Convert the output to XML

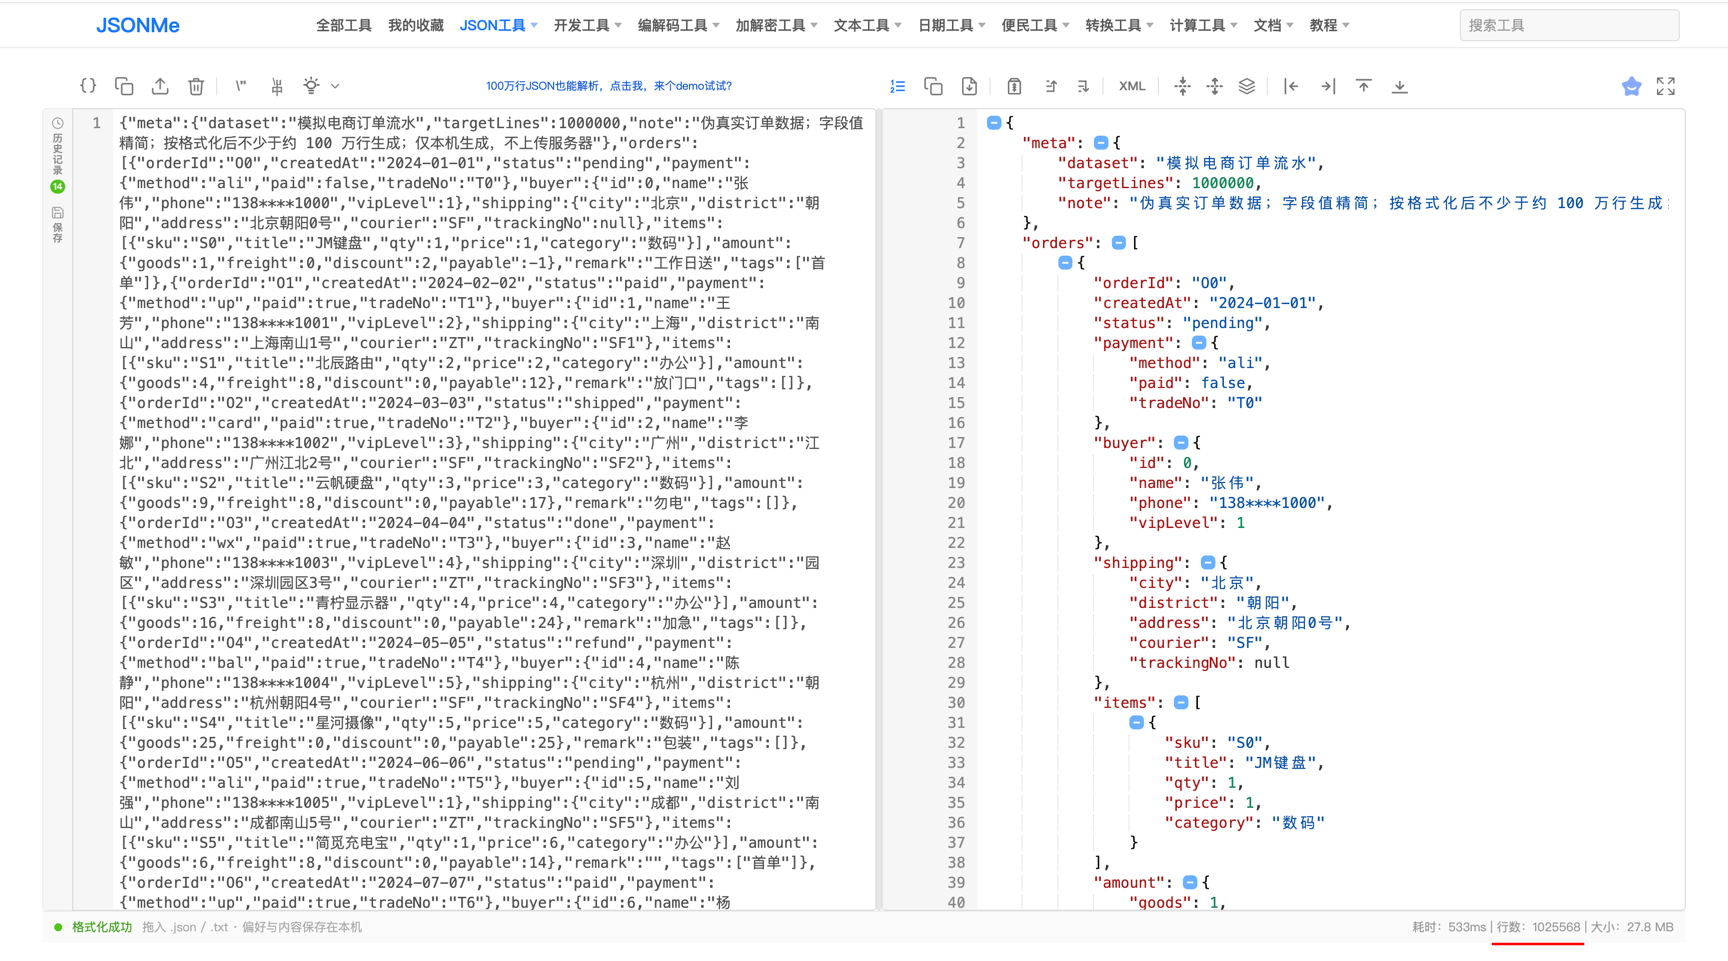click(x=1132, y=86)
